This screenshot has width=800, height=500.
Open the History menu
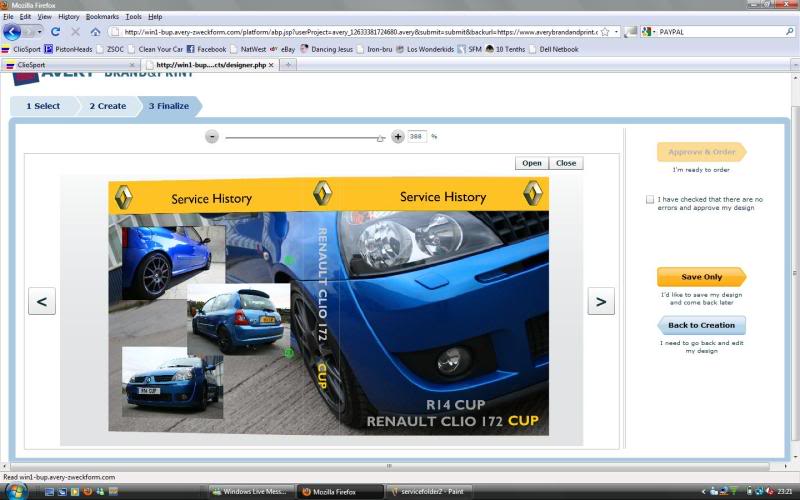pos(68,17)
